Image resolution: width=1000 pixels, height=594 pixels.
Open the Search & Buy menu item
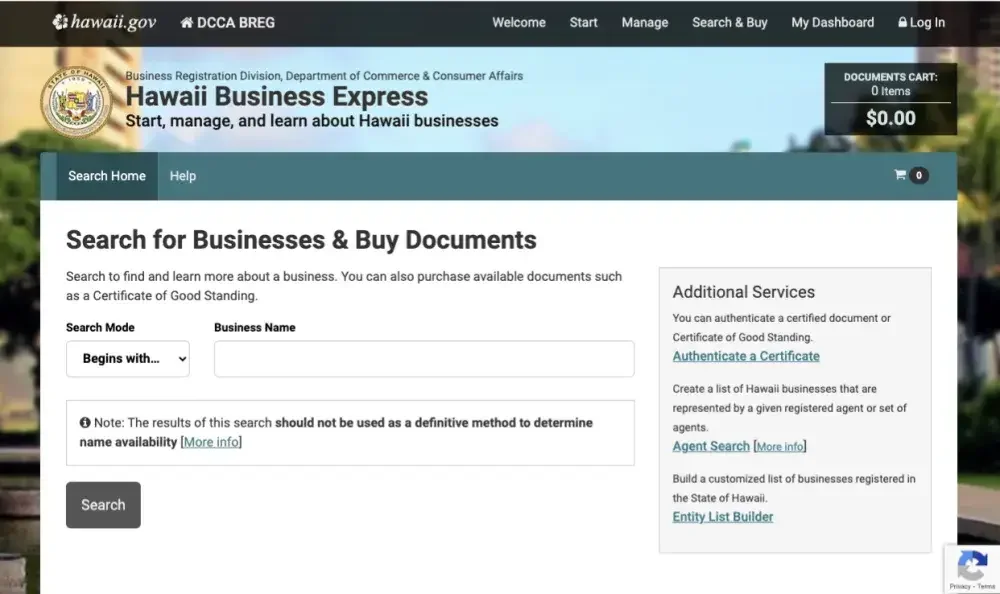pyautogui.click(x=730, y=22)
